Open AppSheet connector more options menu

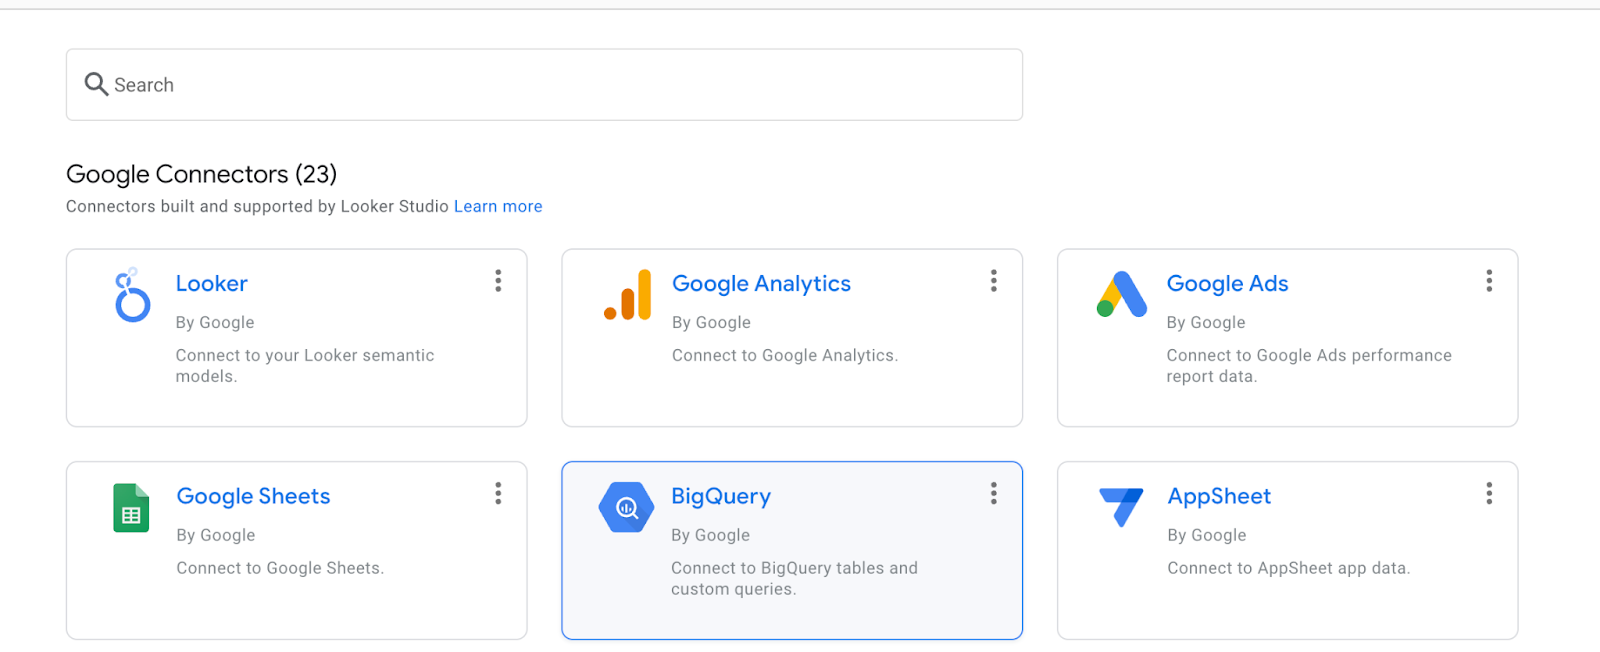click(1489, 493)
